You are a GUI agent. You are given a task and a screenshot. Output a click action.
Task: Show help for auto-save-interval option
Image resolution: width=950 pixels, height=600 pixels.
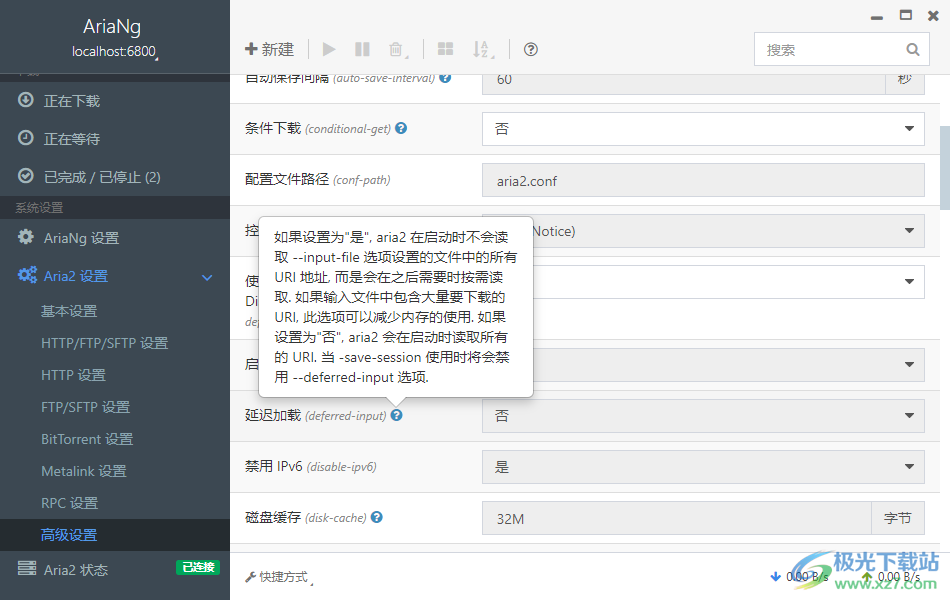(x=445, y=78)
